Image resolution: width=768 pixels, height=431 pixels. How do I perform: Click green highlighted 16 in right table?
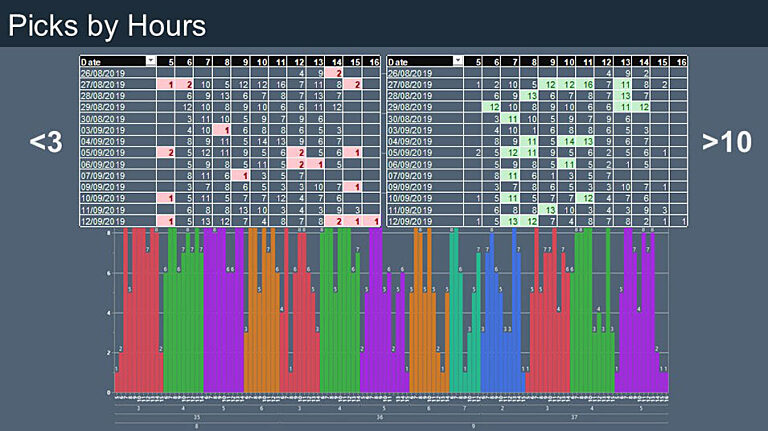pyautogui.click(x=587, y=85)
